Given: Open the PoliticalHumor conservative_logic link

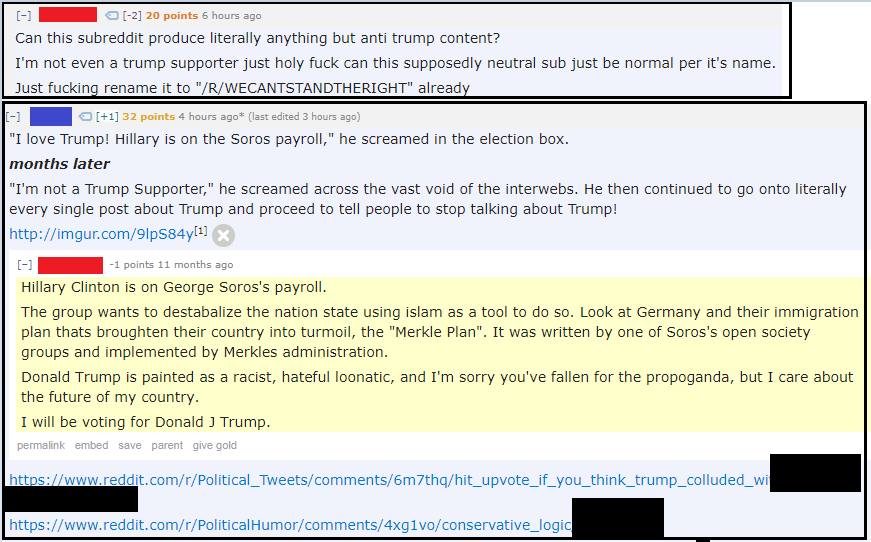Looking at the screenshot, I should coord(291,525).
